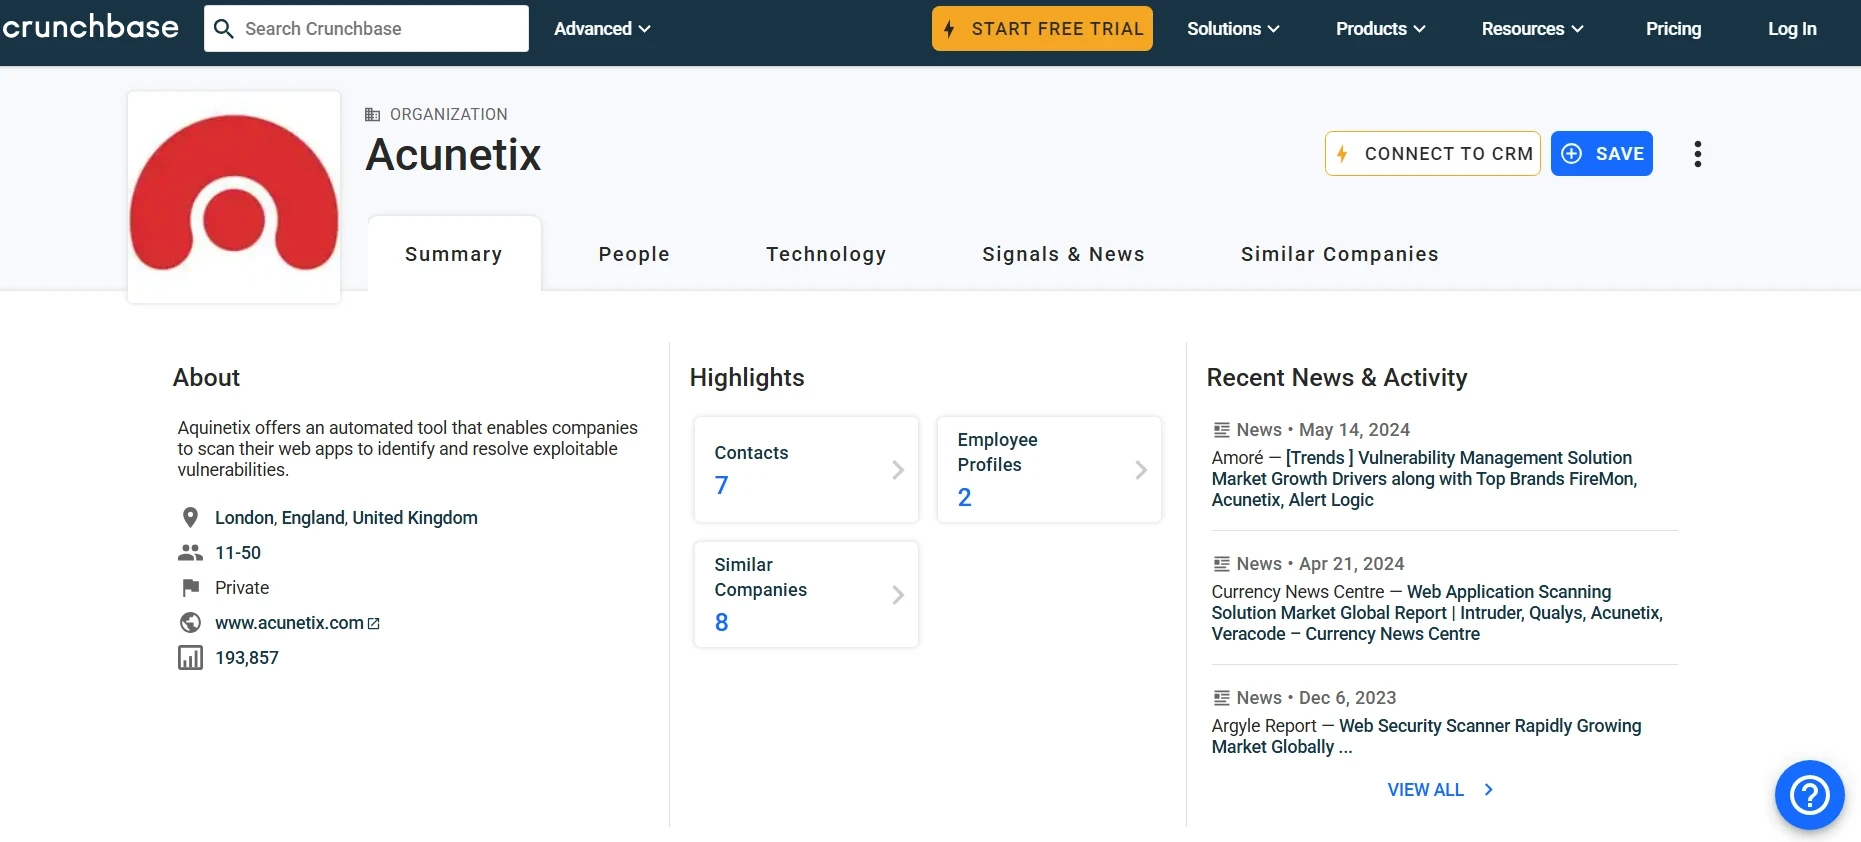Click the lightning bolt icon on free trial

949,29
